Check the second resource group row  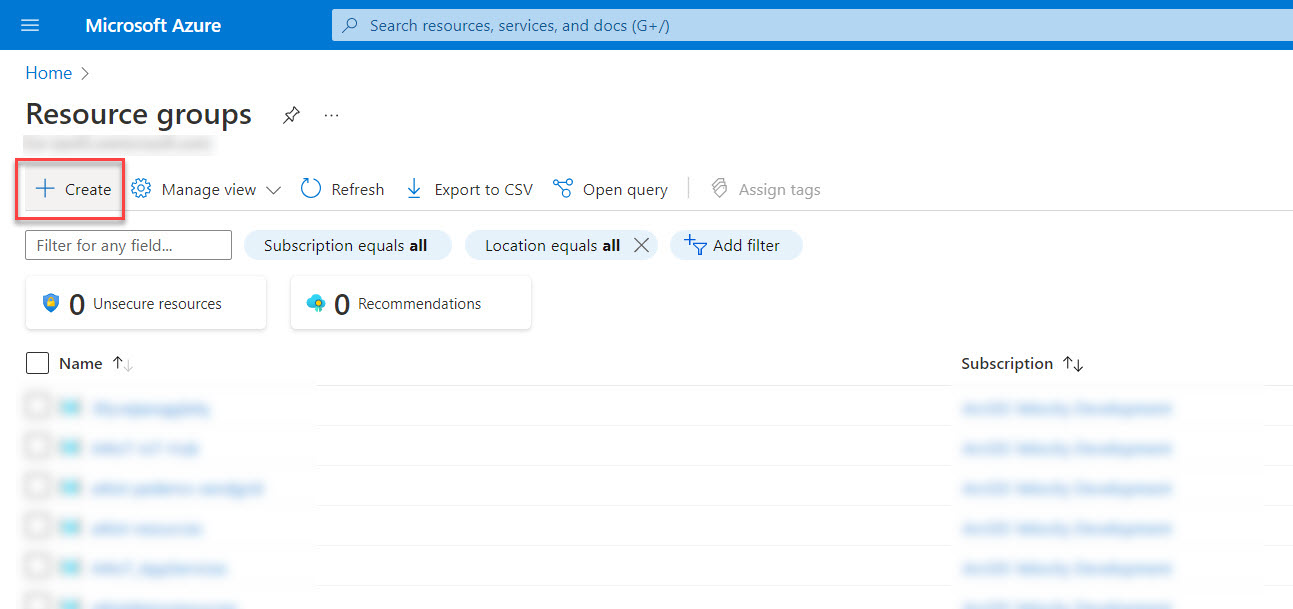pyautogui.click(x=37, y=448)
